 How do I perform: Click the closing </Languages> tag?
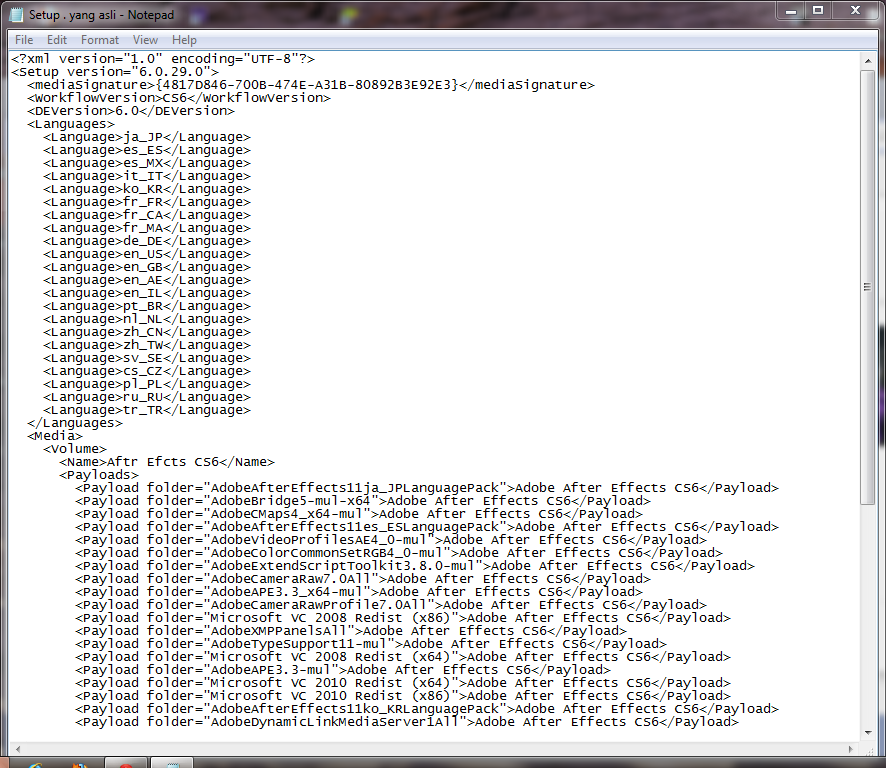[75, 423]
